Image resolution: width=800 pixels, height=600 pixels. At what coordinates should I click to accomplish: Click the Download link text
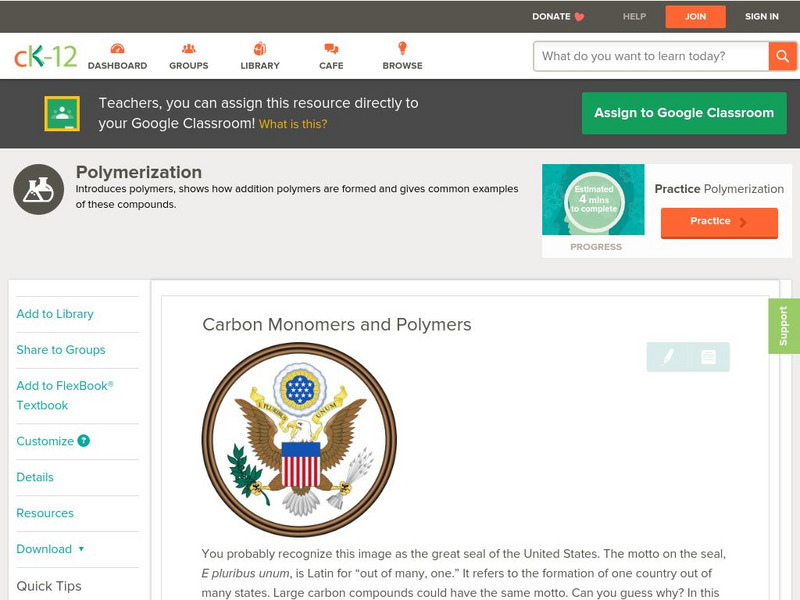coord(44,549)
